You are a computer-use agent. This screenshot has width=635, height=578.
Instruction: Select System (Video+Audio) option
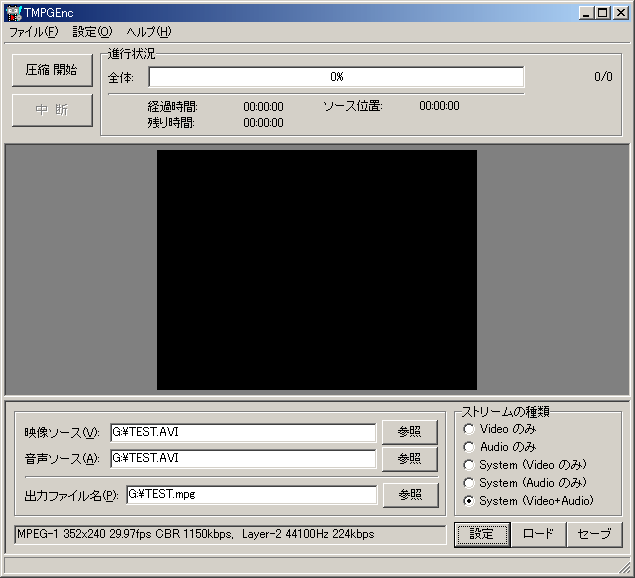click(528, 501)
